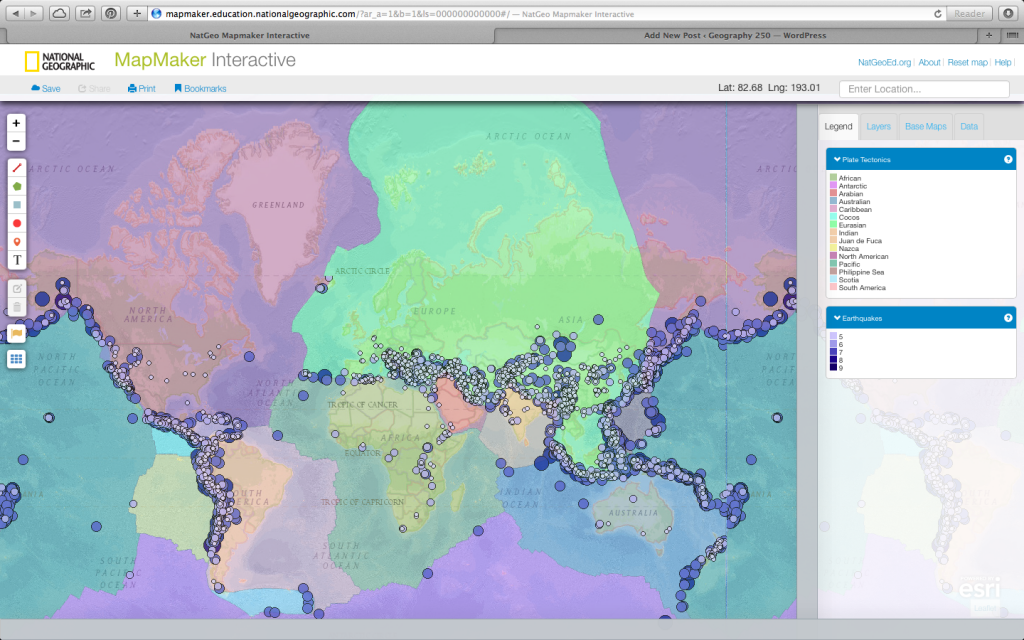Zoom in using the plus tool

15,123
